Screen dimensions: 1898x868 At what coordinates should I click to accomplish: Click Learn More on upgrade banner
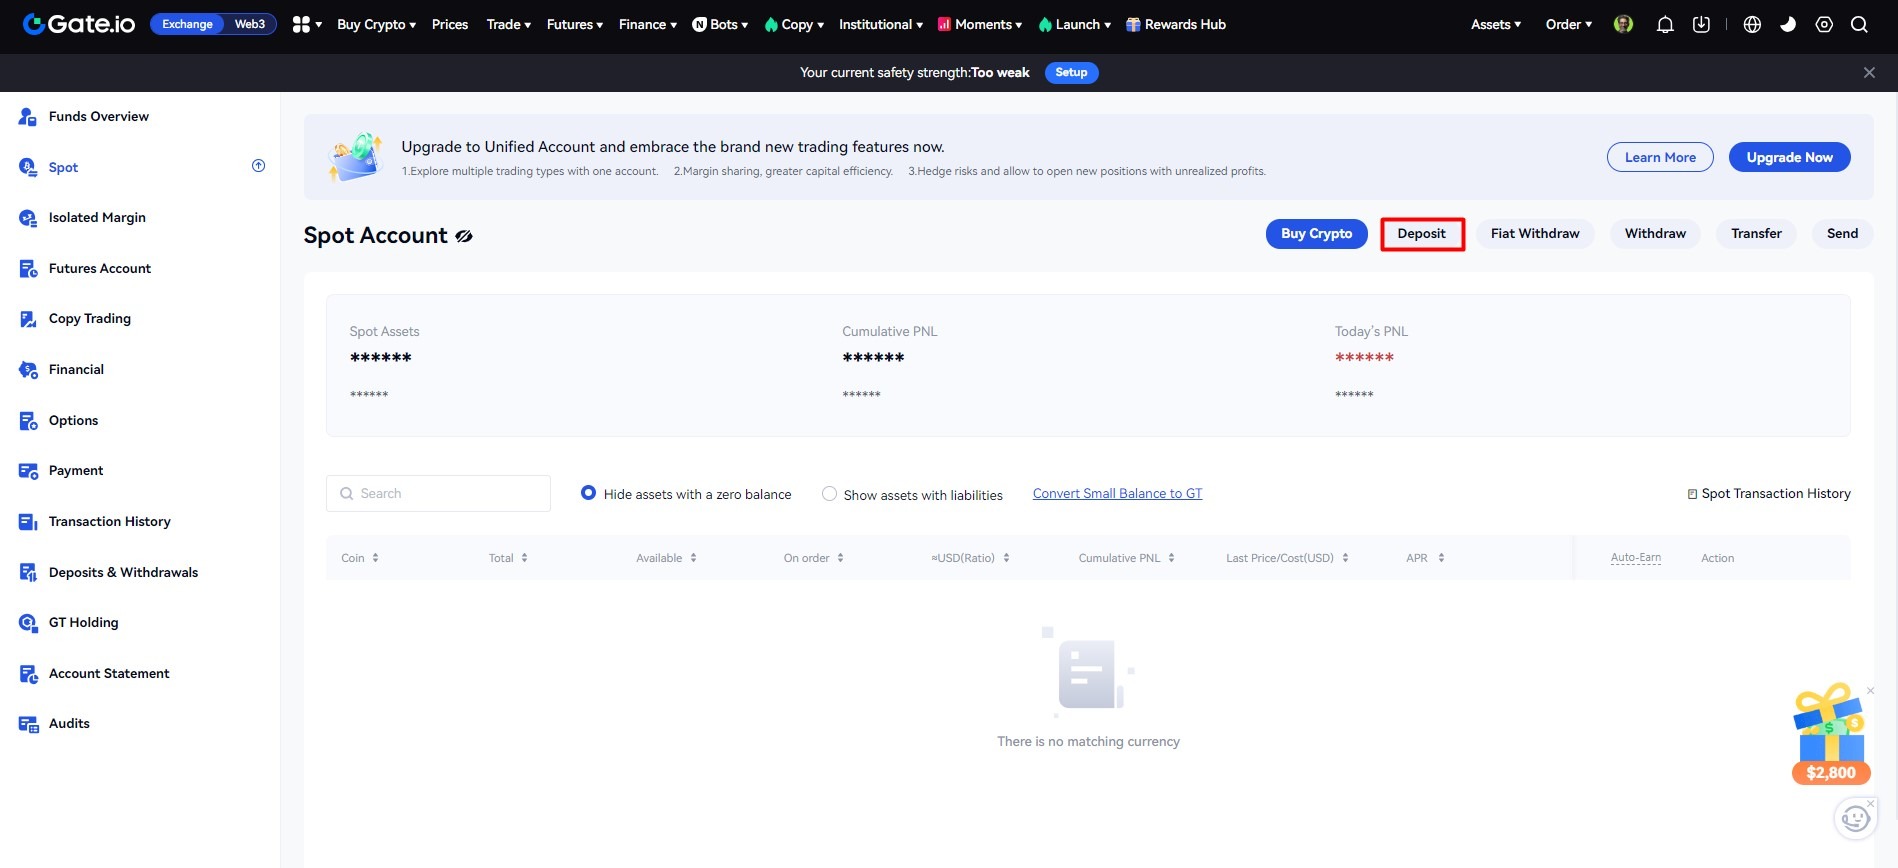pyautogui.click(x=1660, y=157)
